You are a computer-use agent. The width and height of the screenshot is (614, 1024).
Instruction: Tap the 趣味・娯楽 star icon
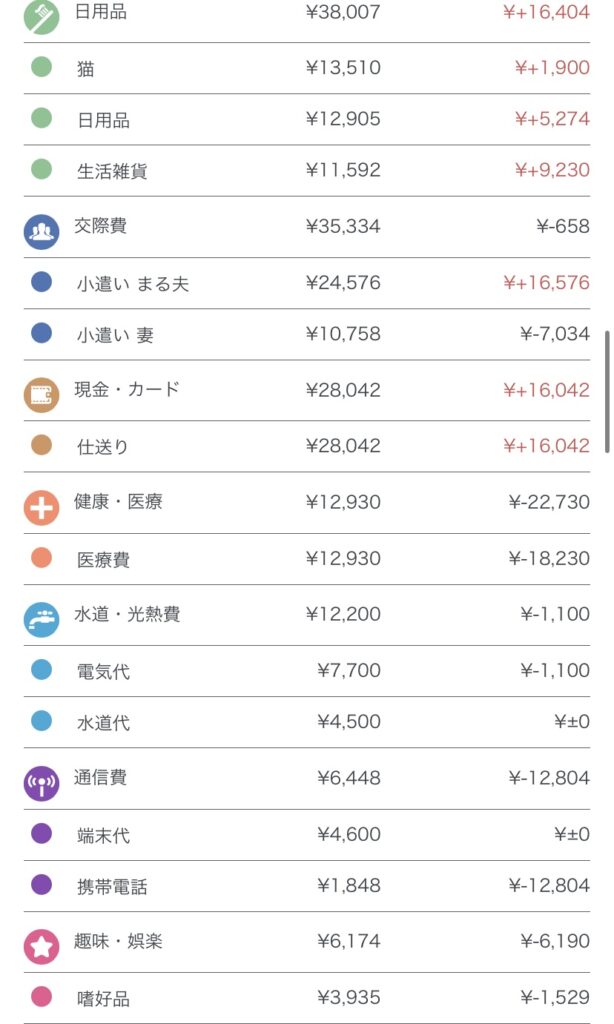(41, 946)
